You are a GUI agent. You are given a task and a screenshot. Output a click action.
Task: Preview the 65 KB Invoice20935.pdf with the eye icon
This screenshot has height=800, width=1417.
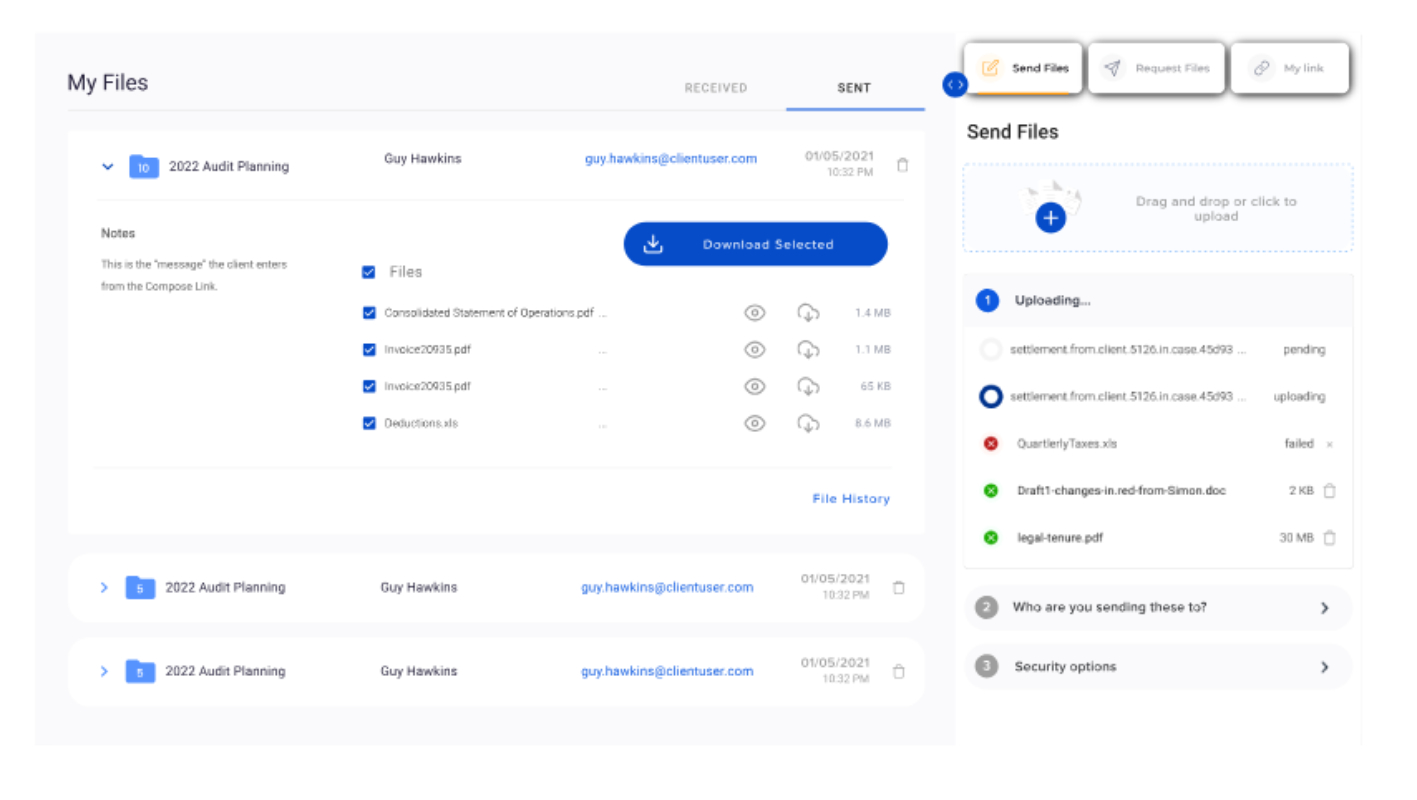pyautogui.click(x=755, y=386)
